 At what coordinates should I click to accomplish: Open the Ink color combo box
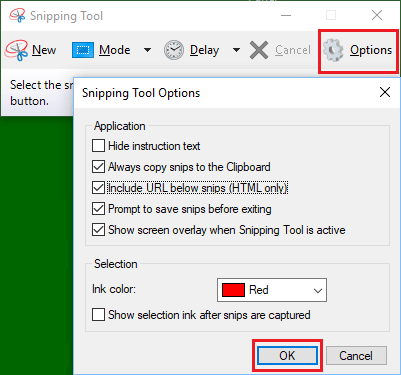(x=272, y=290)
